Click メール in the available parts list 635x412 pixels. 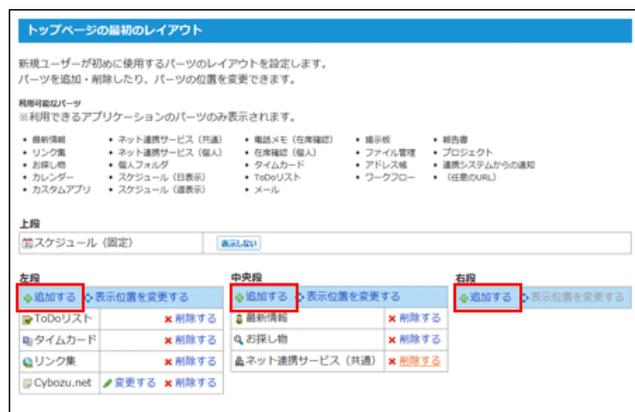(x=266, y=190)
